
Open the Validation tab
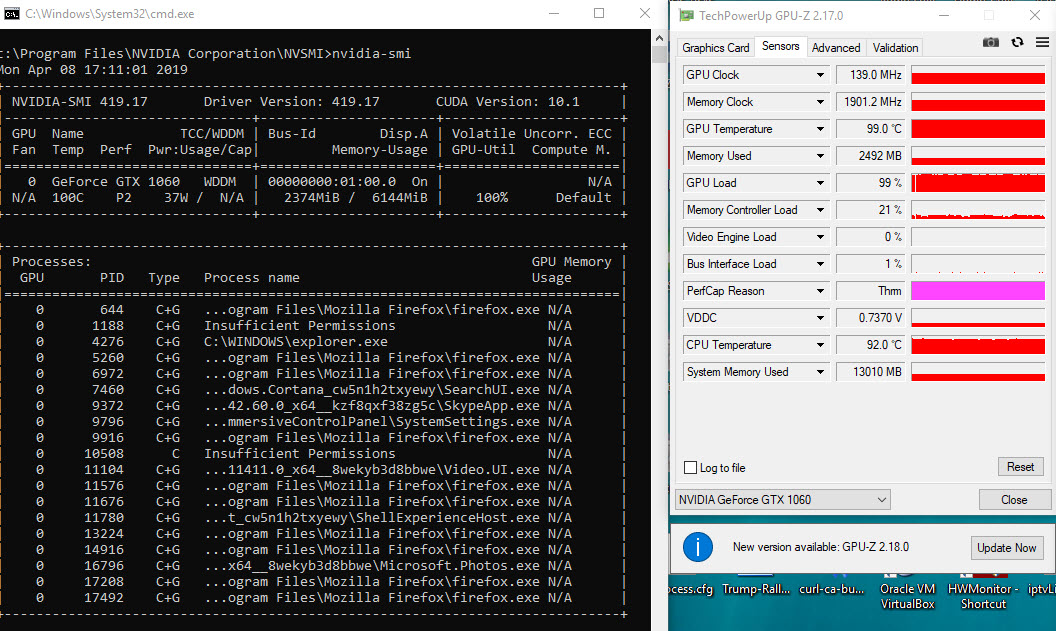pos(895,48)
